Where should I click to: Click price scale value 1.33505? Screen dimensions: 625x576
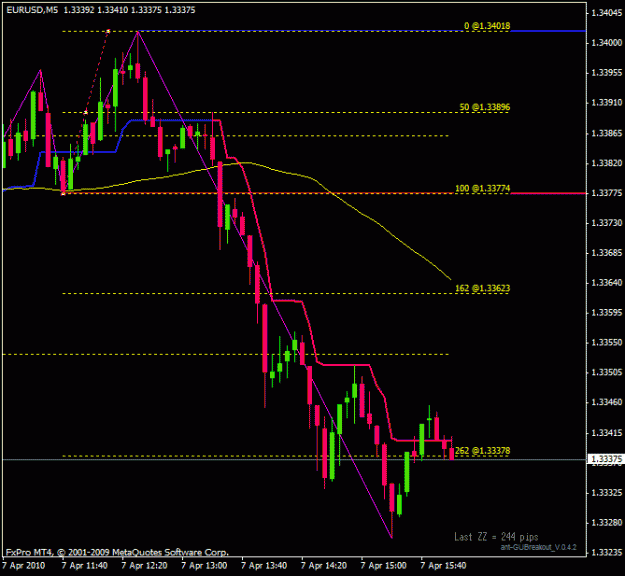coord(607,372)
